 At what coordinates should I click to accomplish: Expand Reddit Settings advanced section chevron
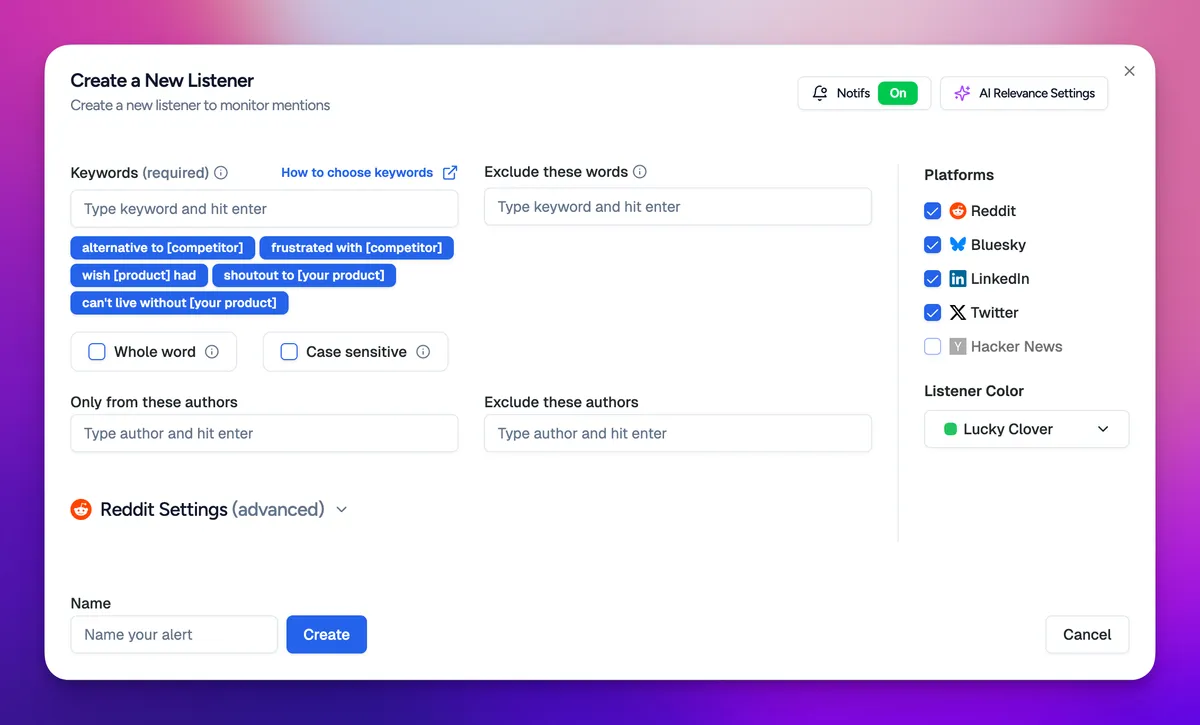[341, 510]
